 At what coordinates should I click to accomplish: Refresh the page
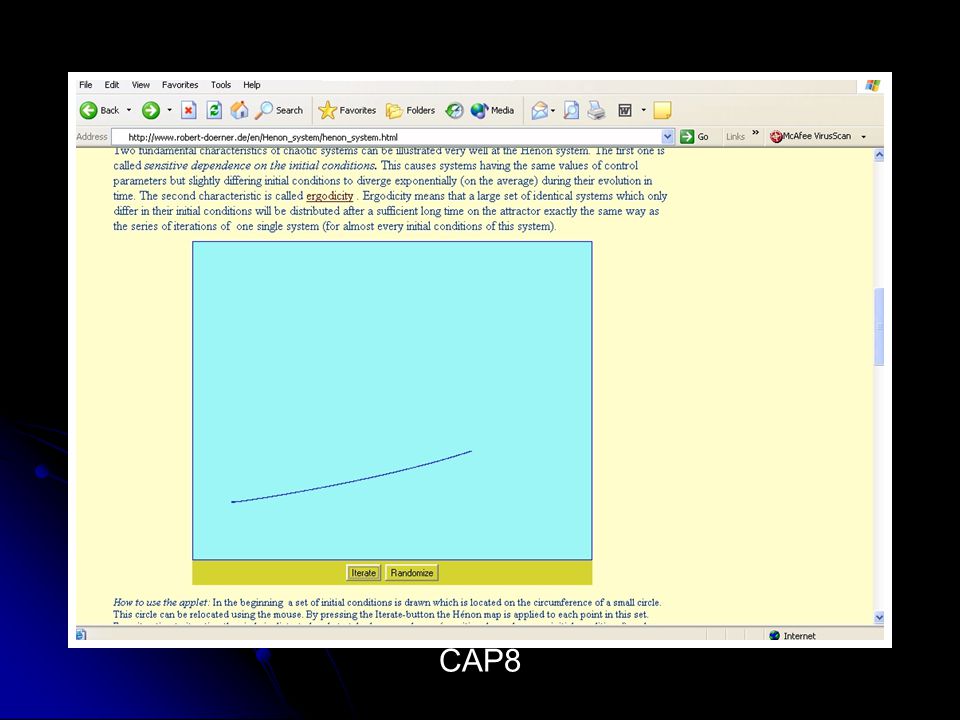pos(214,110)
